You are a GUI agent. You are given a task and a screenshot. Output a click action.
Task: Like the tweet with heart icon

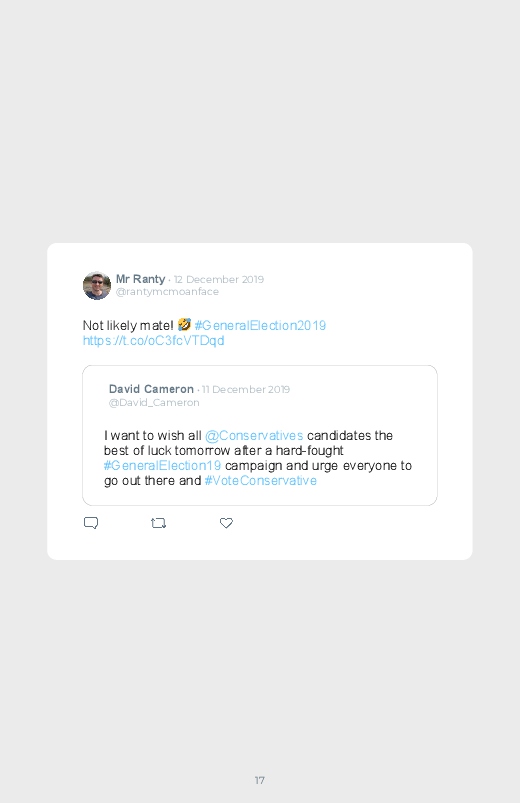pos(226,523)
